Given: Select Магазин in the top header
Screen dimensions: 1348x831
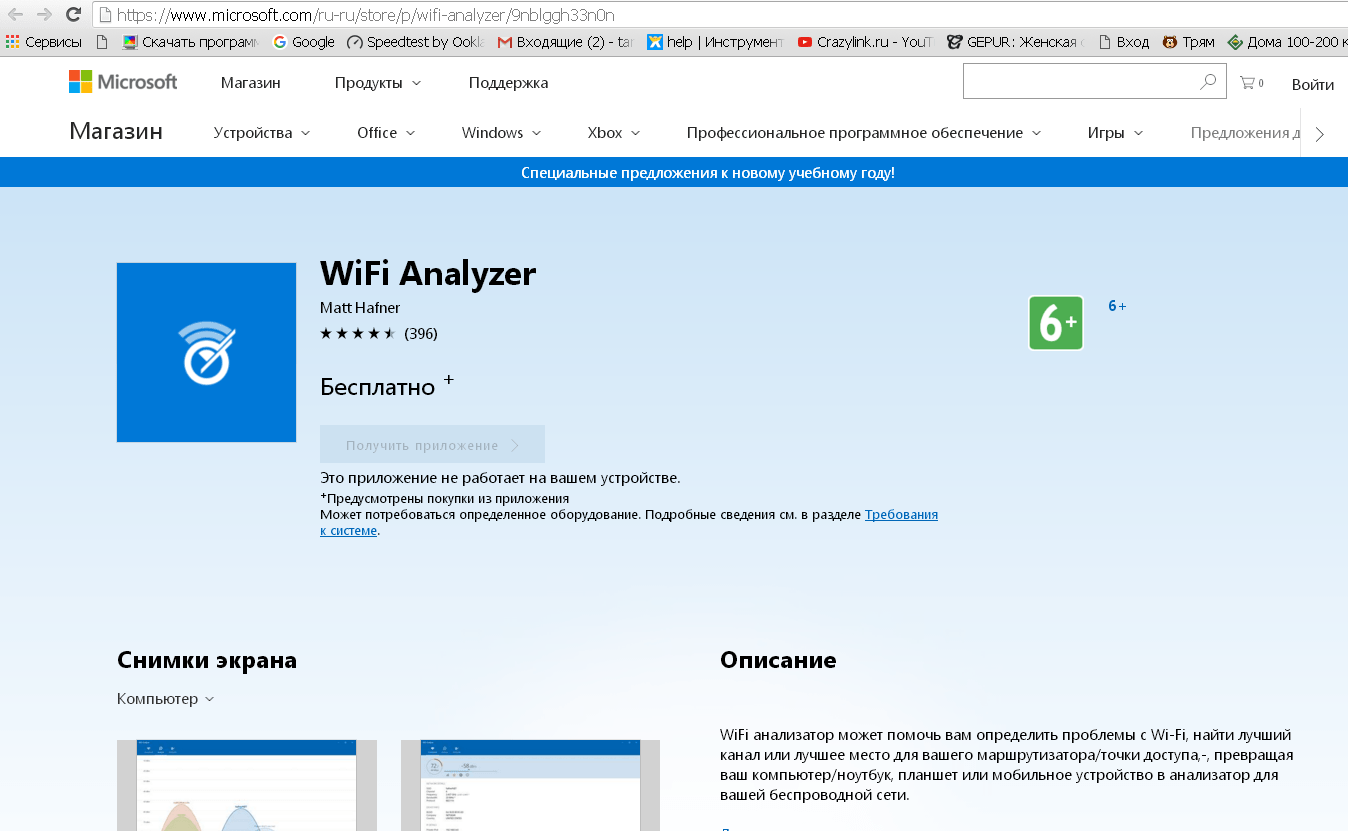Looking at the screenshot, I should tap(250, 83).
